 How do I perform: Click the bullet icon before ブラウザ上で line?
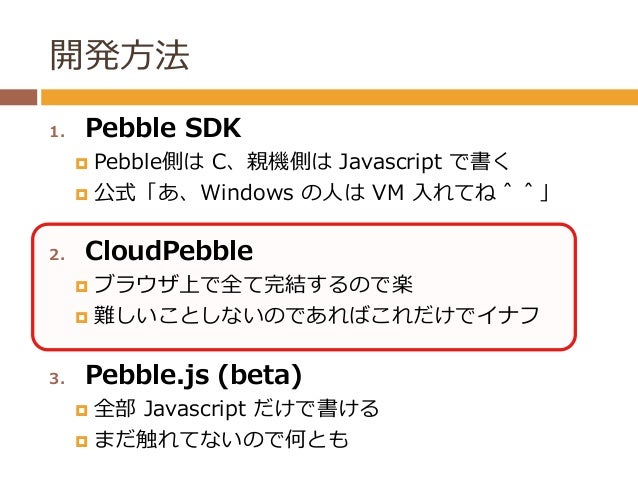[82, 287]
